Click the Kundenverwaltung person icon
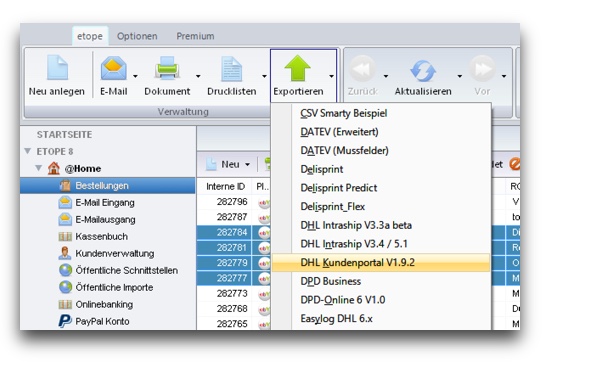The height and width of the screenshot is (376, 612). click(65, 253)
